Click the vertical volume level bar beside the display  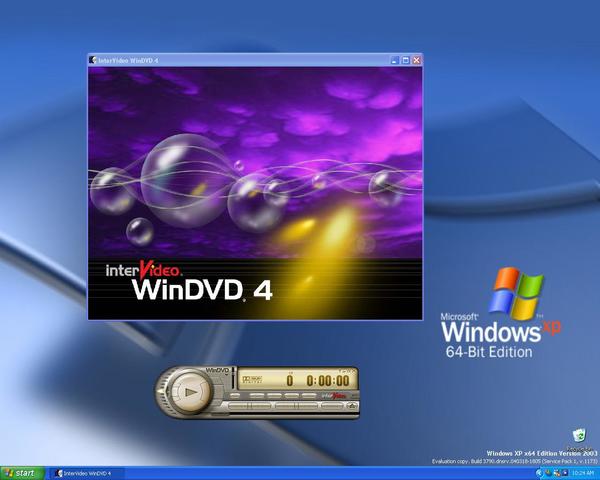(x=233, y=378)
